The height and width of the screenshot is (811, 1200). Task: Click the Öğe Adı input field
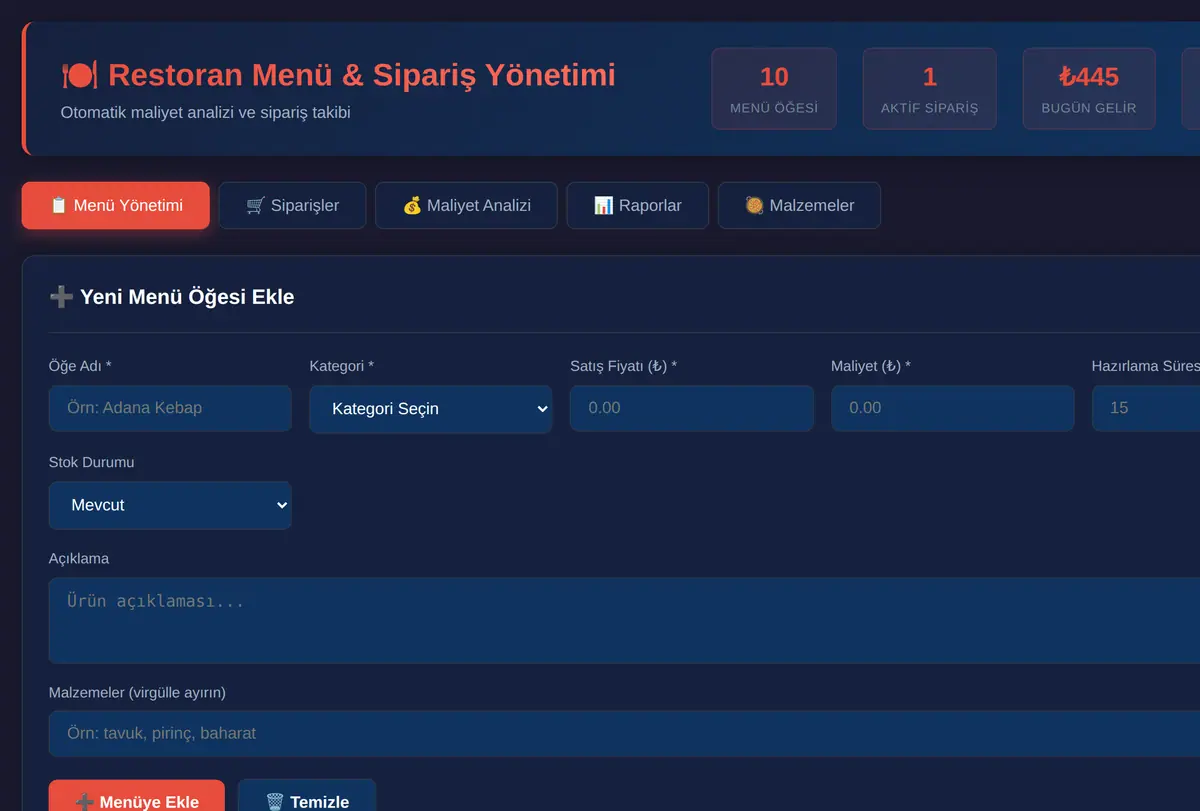tap(170, 408)
